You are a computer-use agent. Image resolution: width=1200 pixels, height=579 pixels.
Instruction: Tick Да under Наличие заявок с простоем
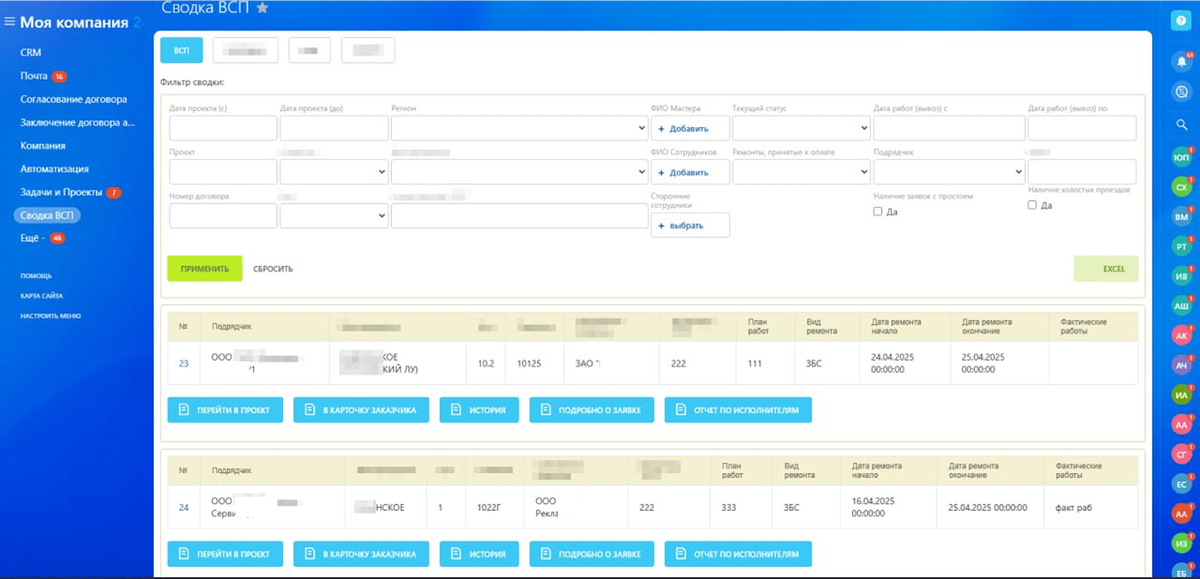pyautogui.click(x=878, y=212)
